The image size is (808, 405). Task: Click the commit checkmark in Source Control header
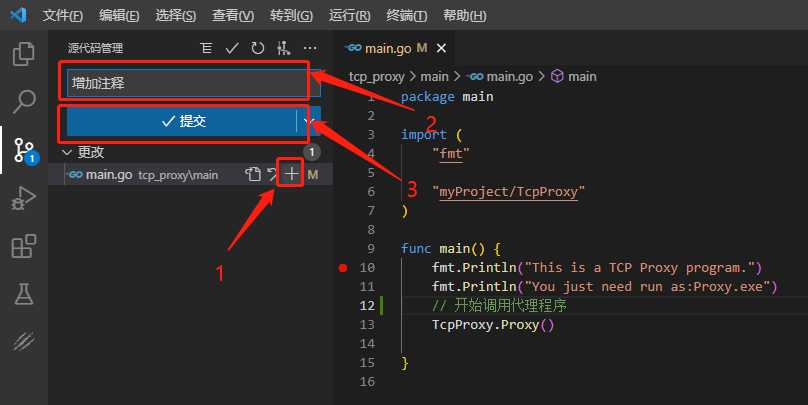[232, 48]
